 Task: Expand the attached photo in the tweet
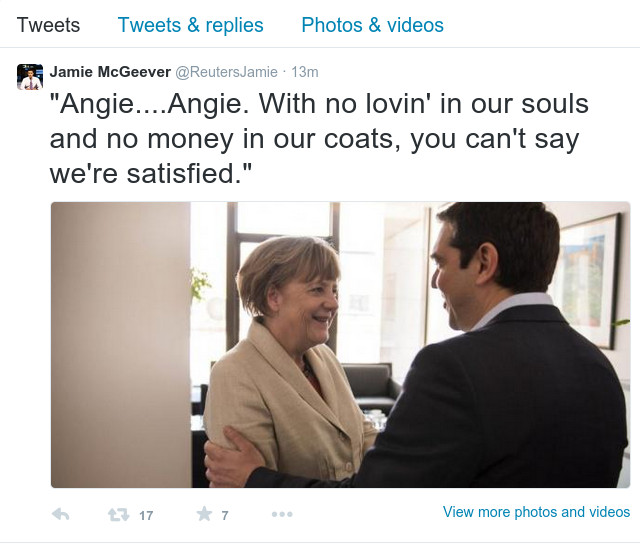(340, 345)
